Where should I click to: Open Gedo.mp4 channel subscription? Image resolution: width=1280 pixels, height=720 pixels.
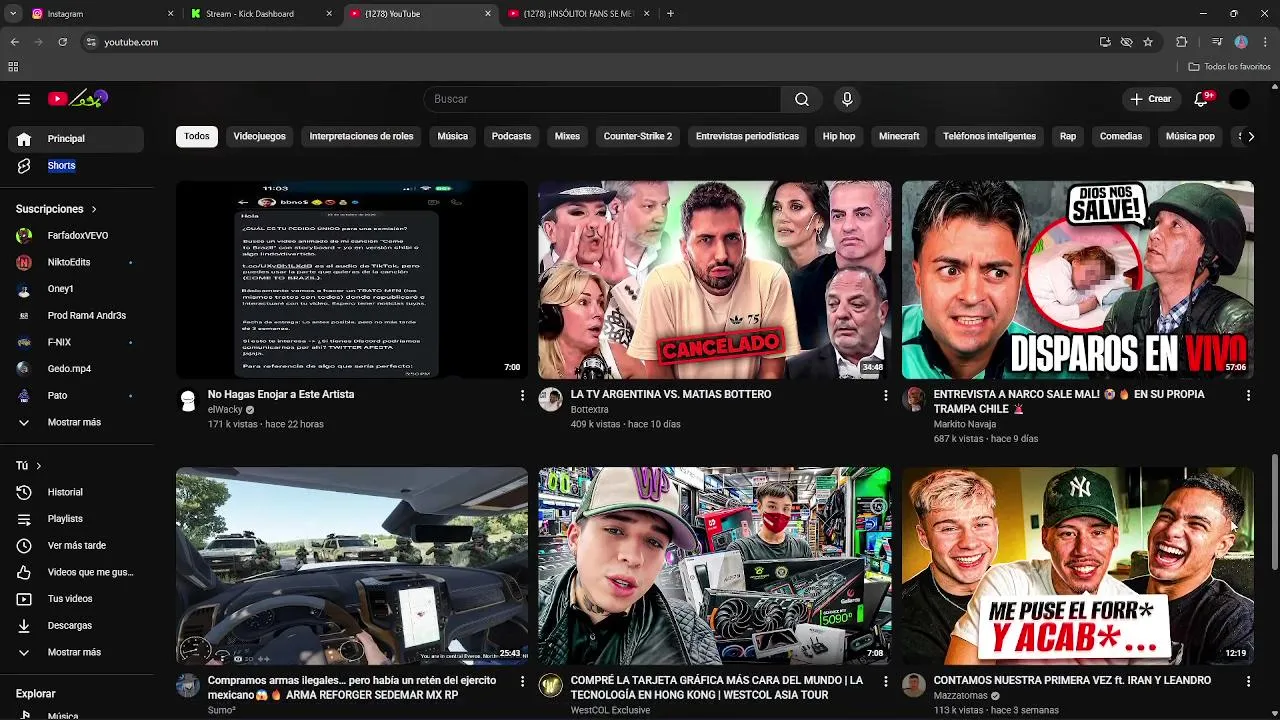click(x=76, y=369)
